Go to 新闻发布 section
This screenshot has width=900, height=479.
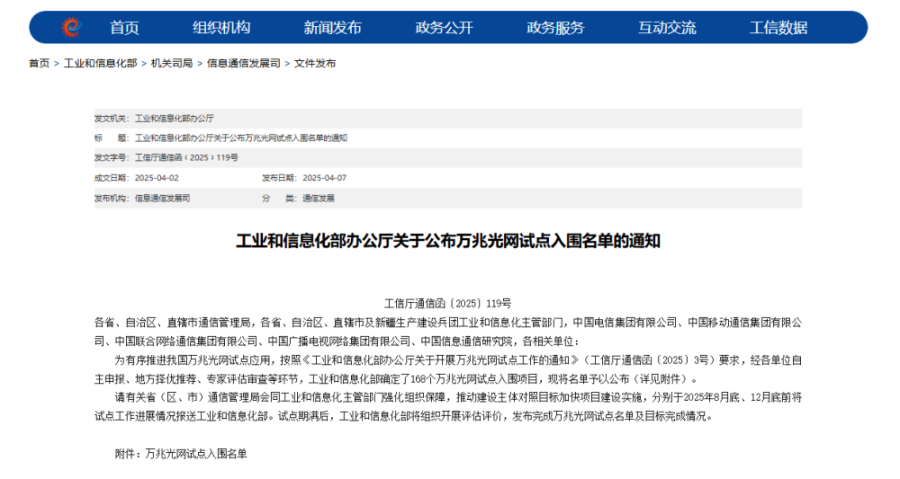click(x=332, y=28)
